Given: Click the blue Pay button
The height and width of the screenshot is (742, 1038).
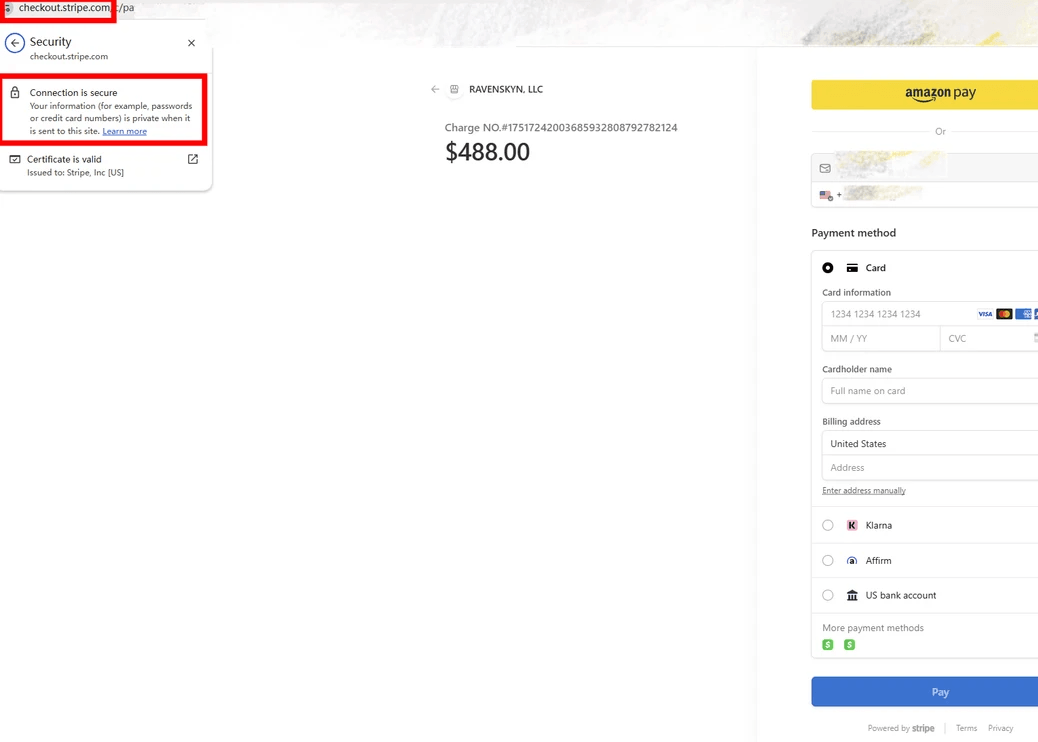Looking at the screenshot, I should [925, 692].
